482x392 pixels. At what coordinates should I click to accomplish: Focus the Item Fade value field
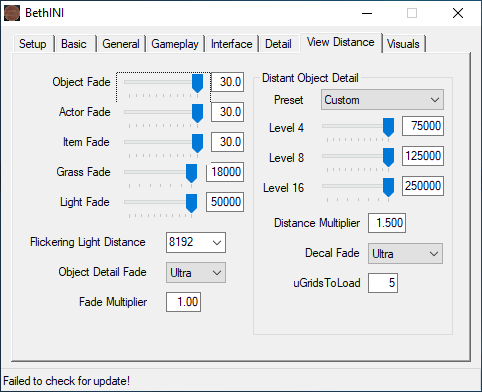pos(227,142)
